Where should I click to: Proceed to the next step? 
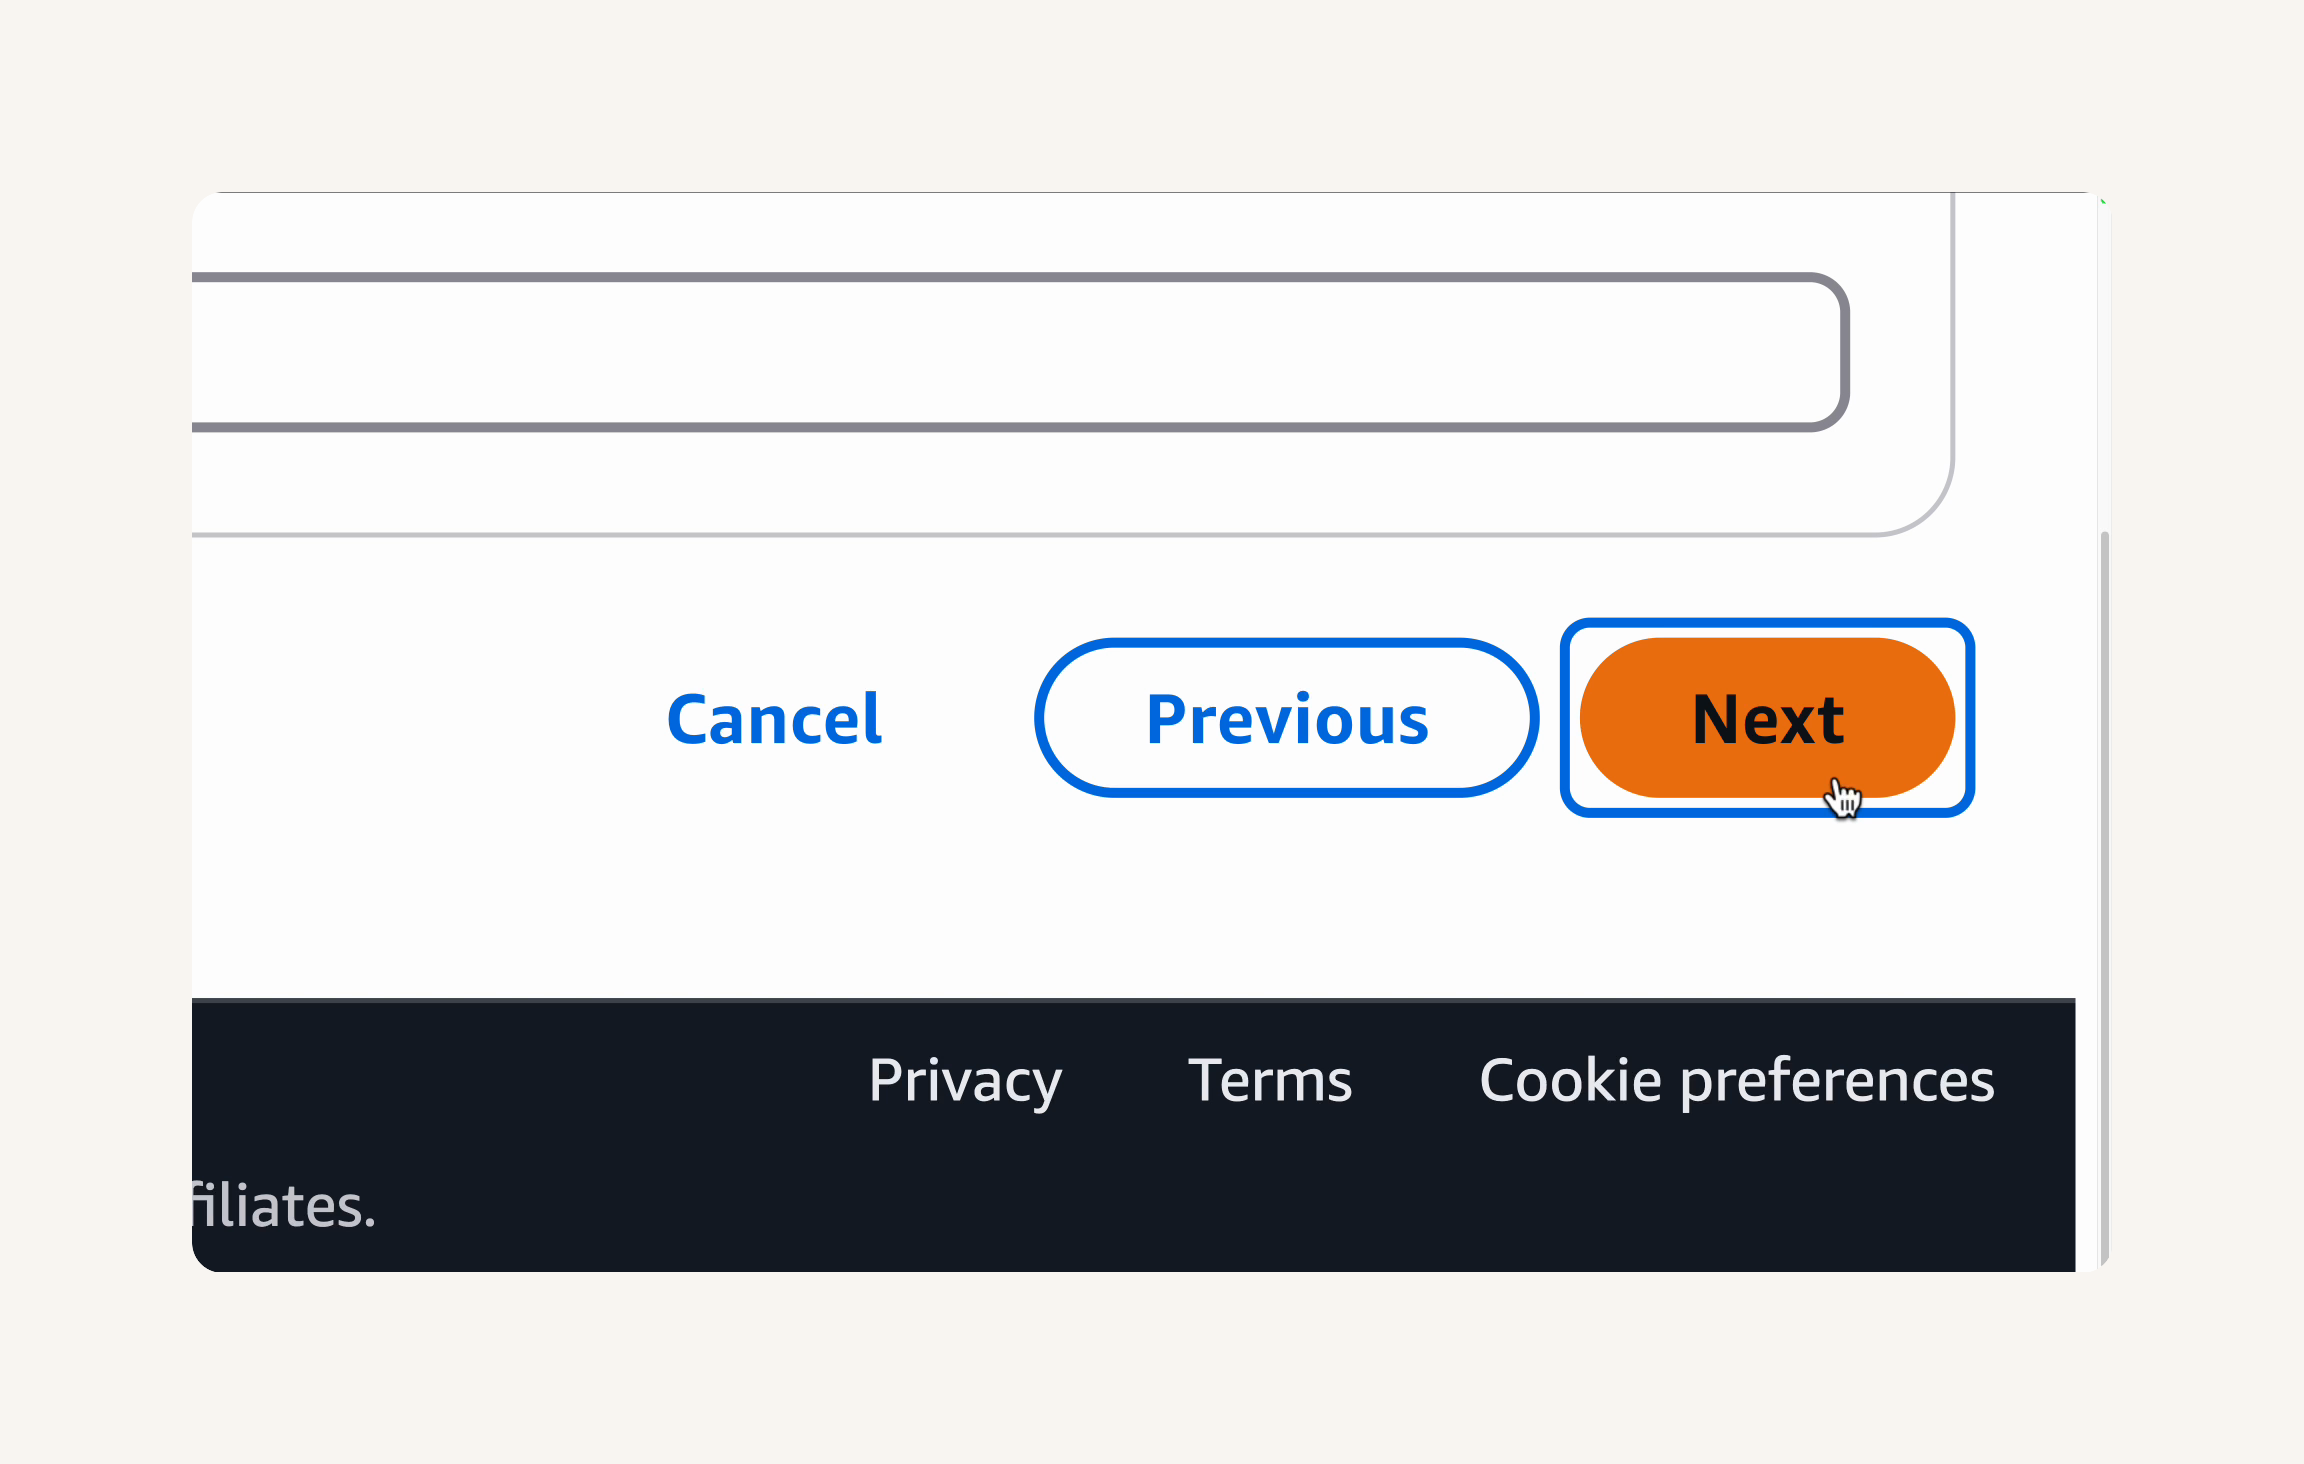pos(1767,718)
